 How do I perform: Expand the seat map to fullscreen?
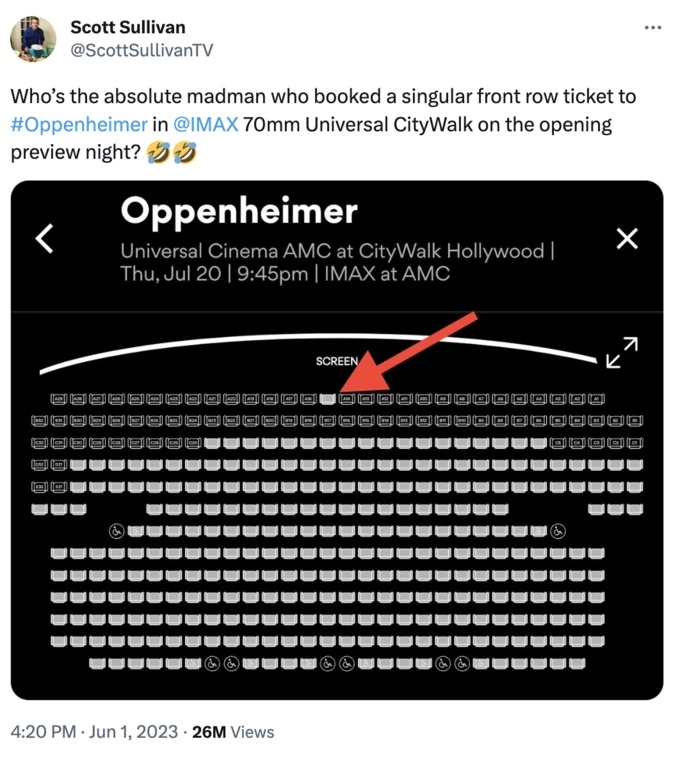click(x=622, y=352)
